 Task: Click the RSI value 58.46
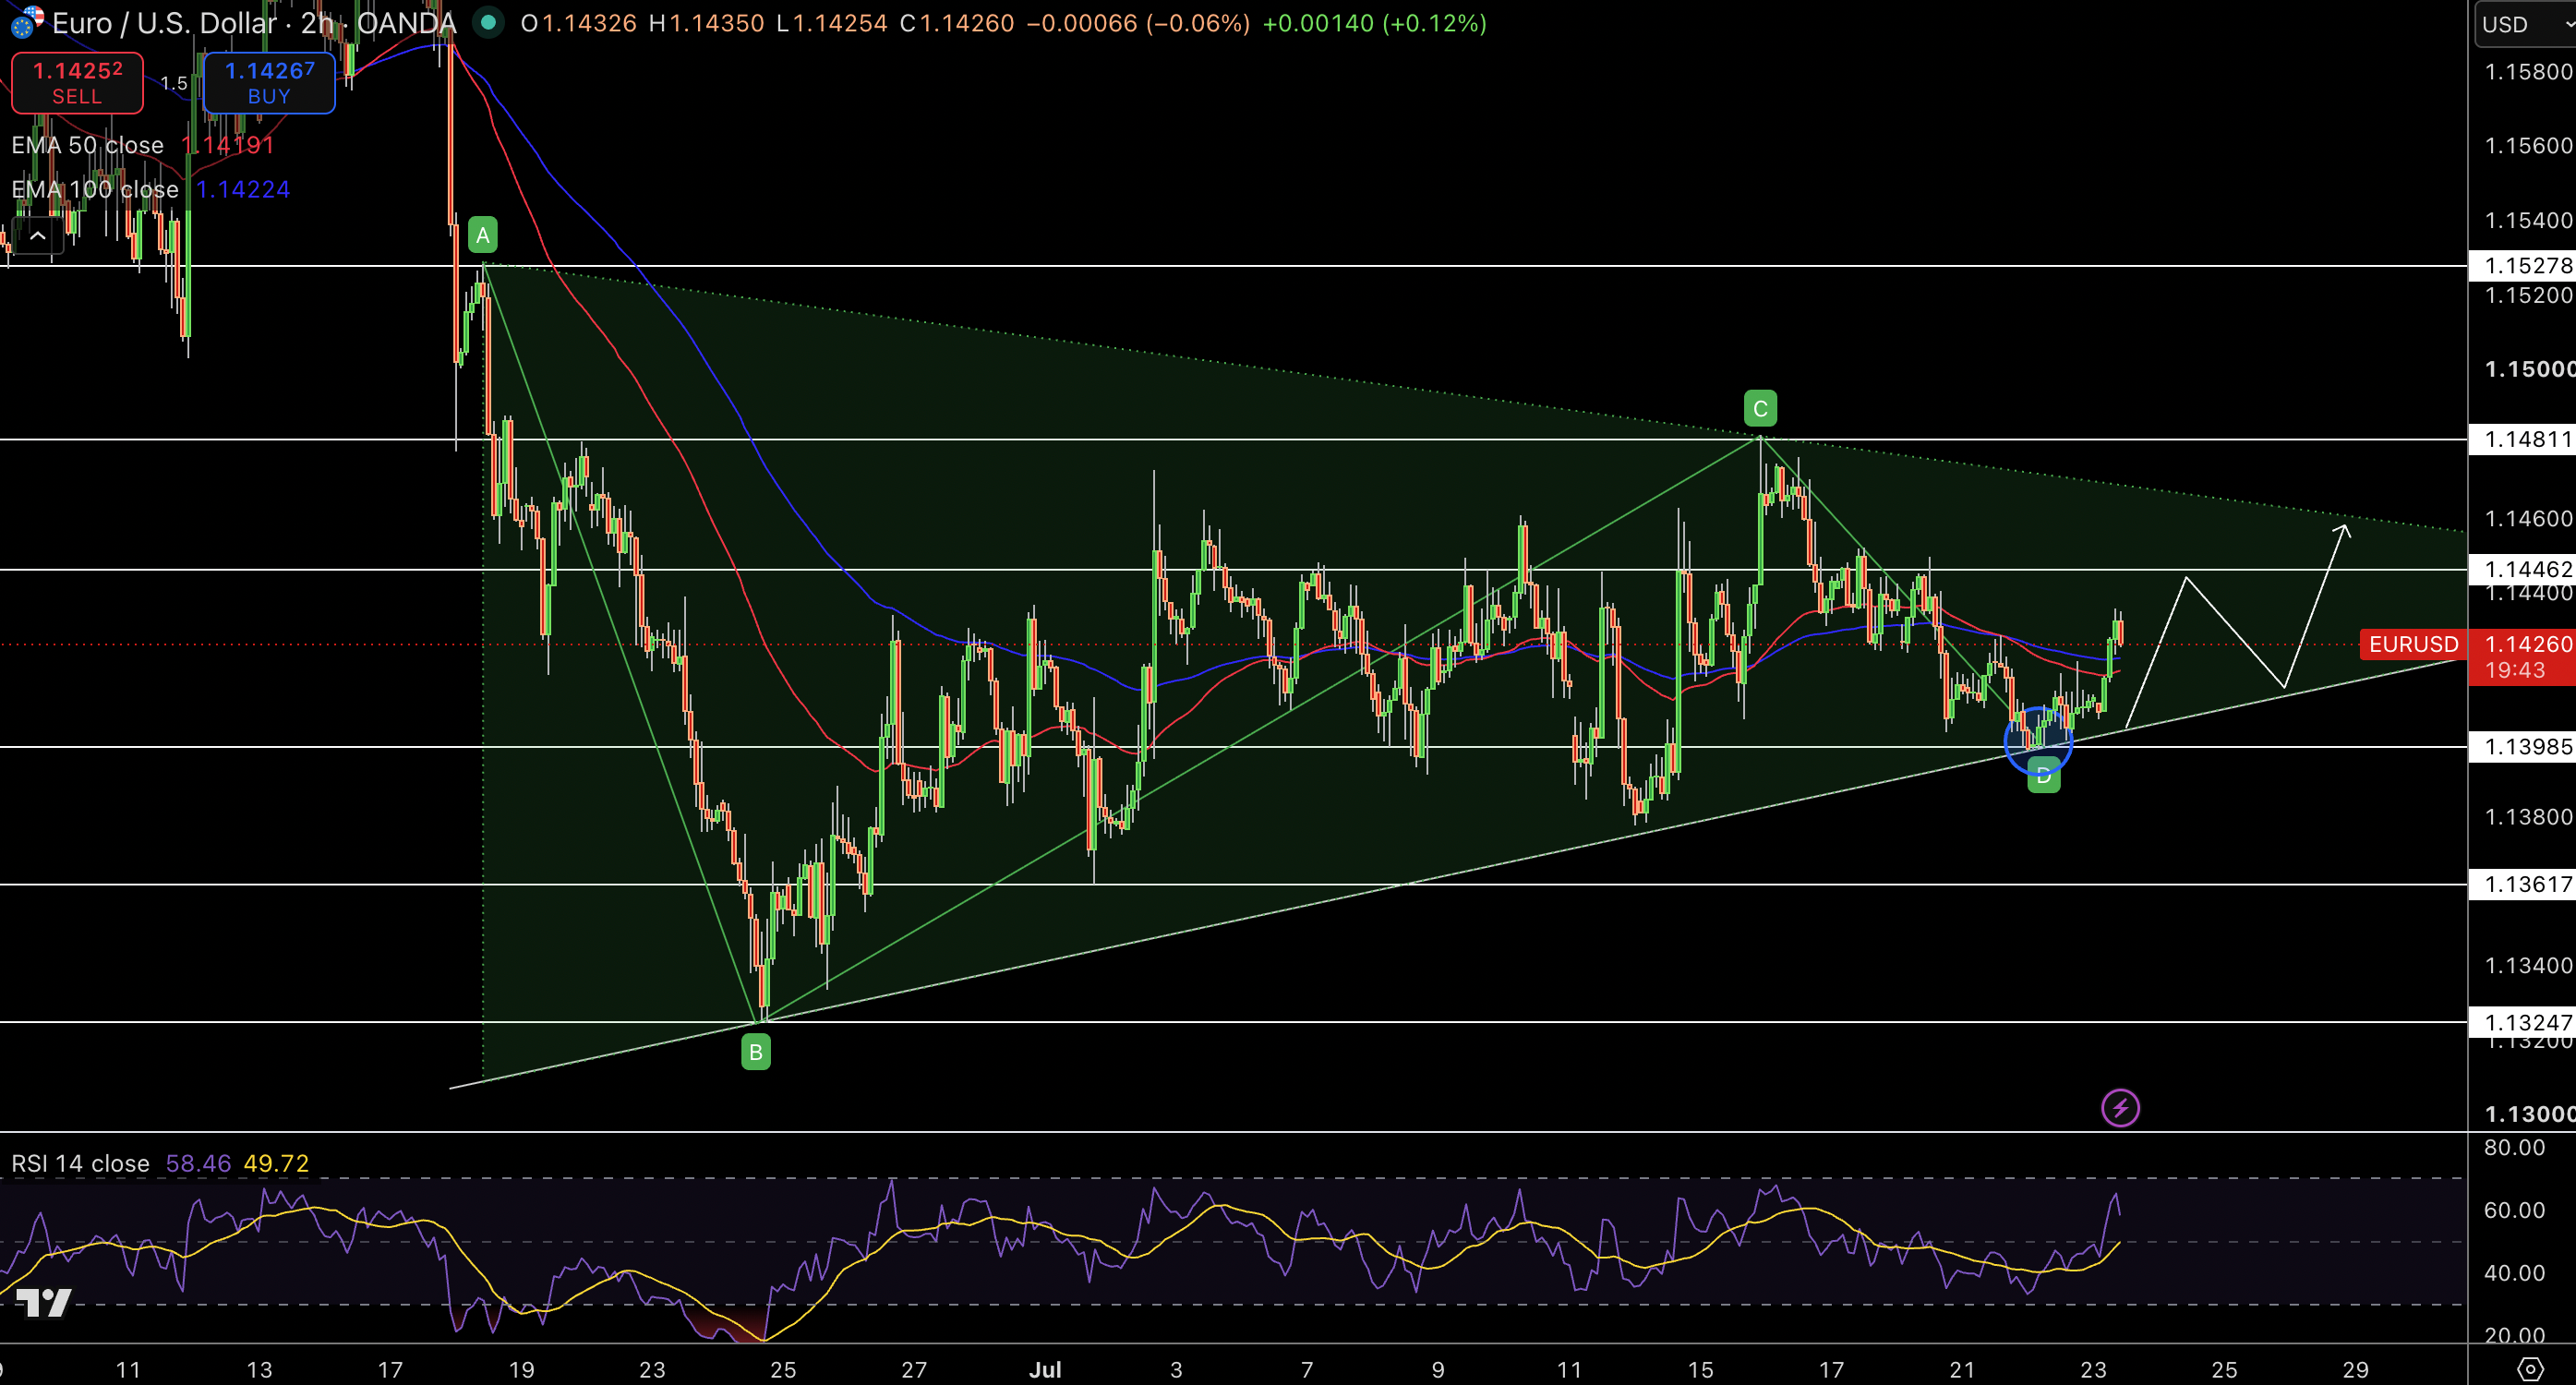coord(198,1164)
